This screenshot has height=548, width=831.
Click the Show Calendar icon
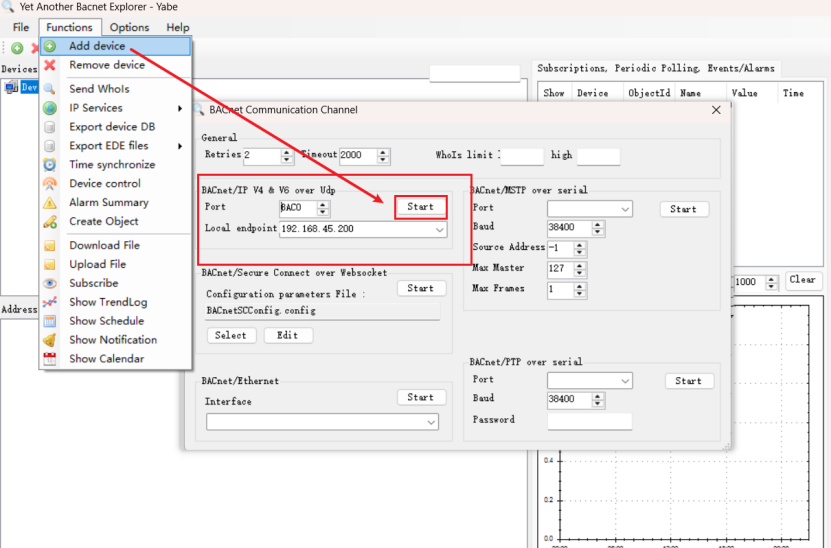tap(50, 359)
